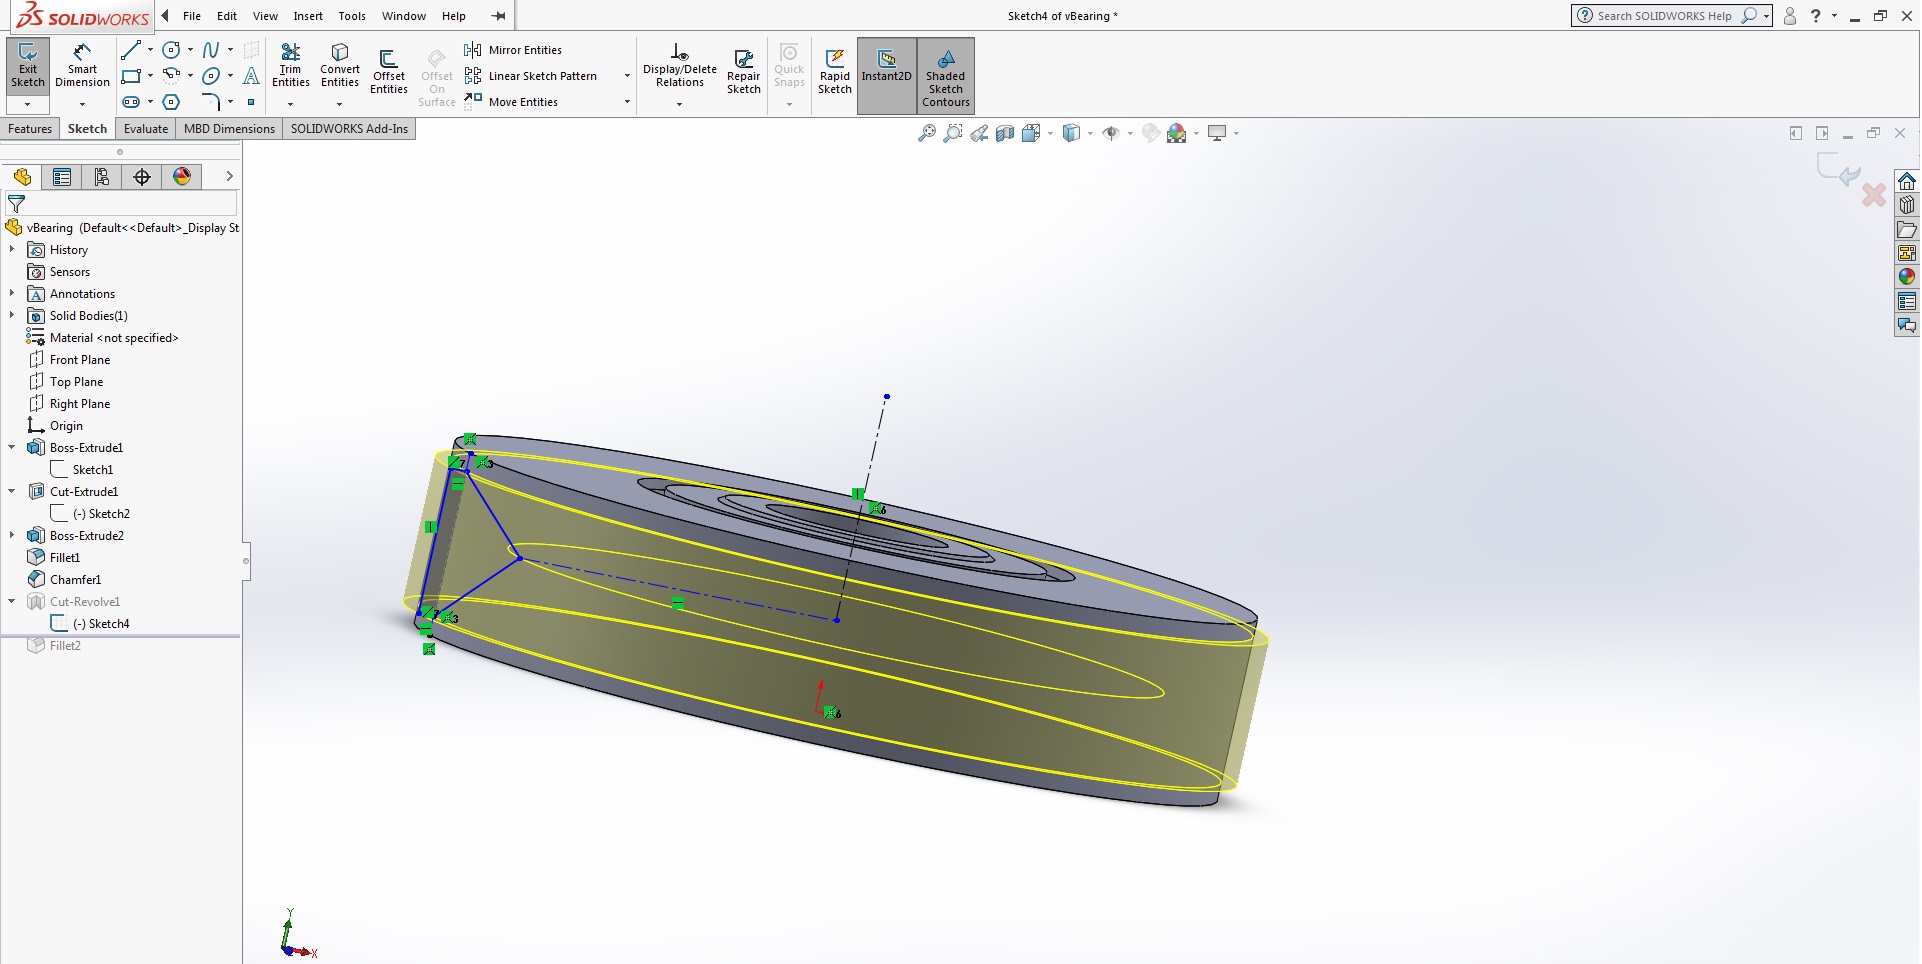The width and height of the screenshot is (1922, 964).
Task: Toggle the Section View icon
Action: pyautogui.click(x=1005, y=133)
